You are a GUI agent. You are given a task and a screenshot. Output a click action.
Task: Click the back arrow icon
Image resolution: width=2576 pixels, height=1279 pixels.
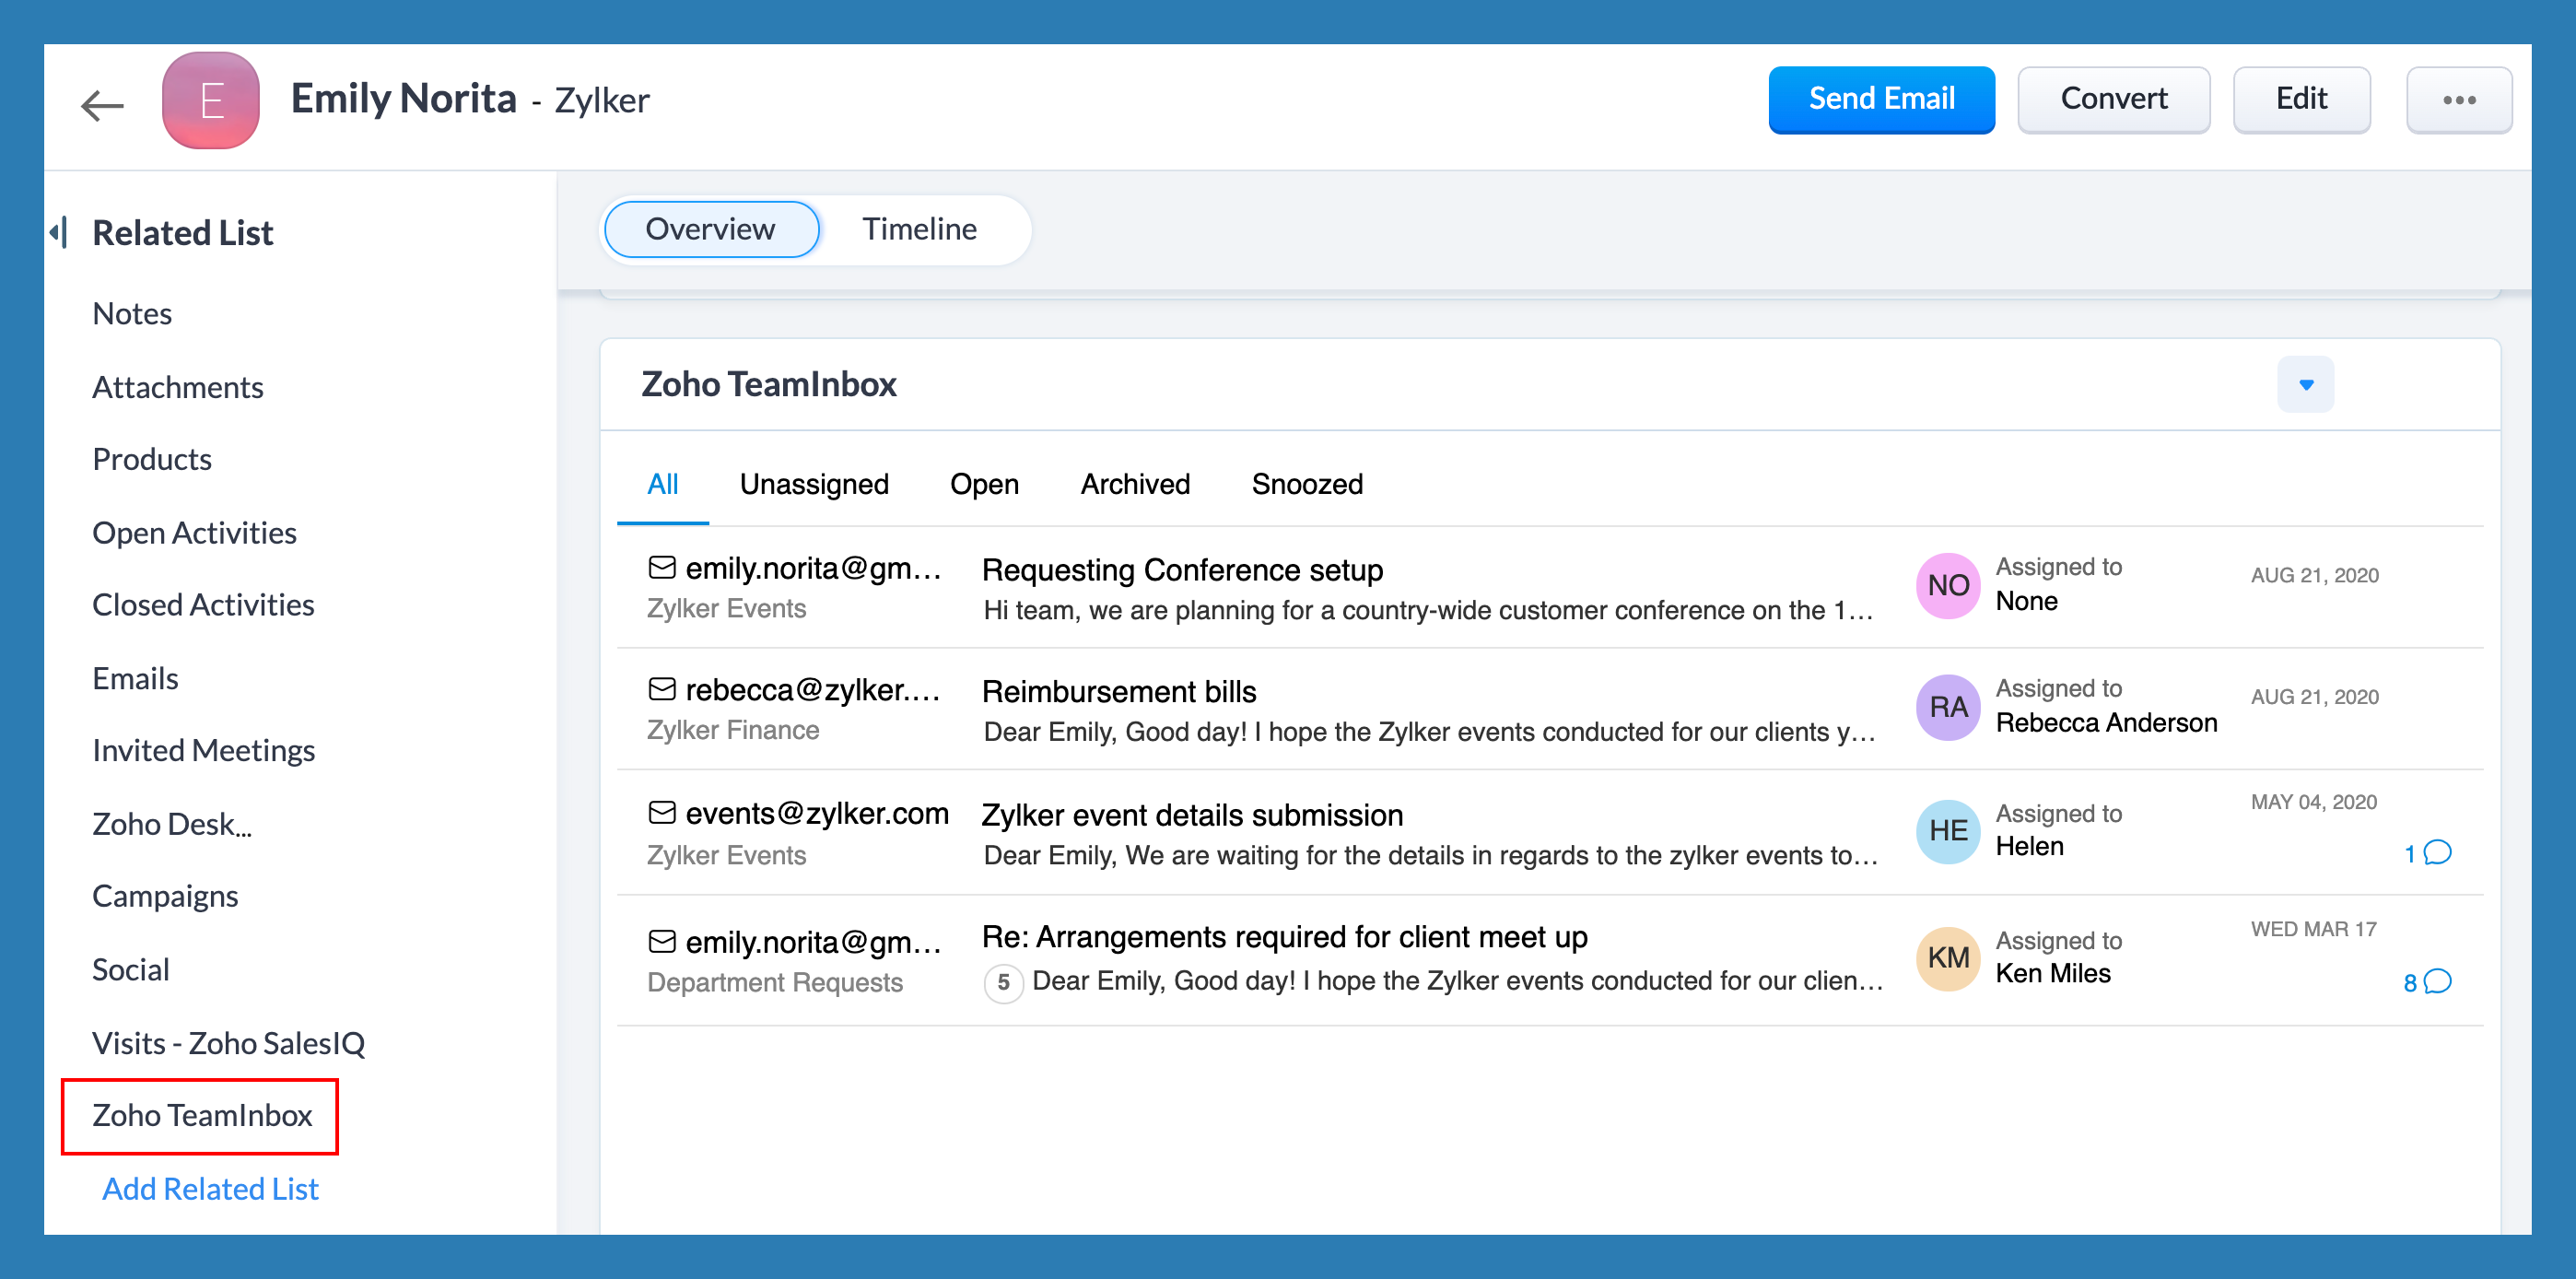[102, 103]
